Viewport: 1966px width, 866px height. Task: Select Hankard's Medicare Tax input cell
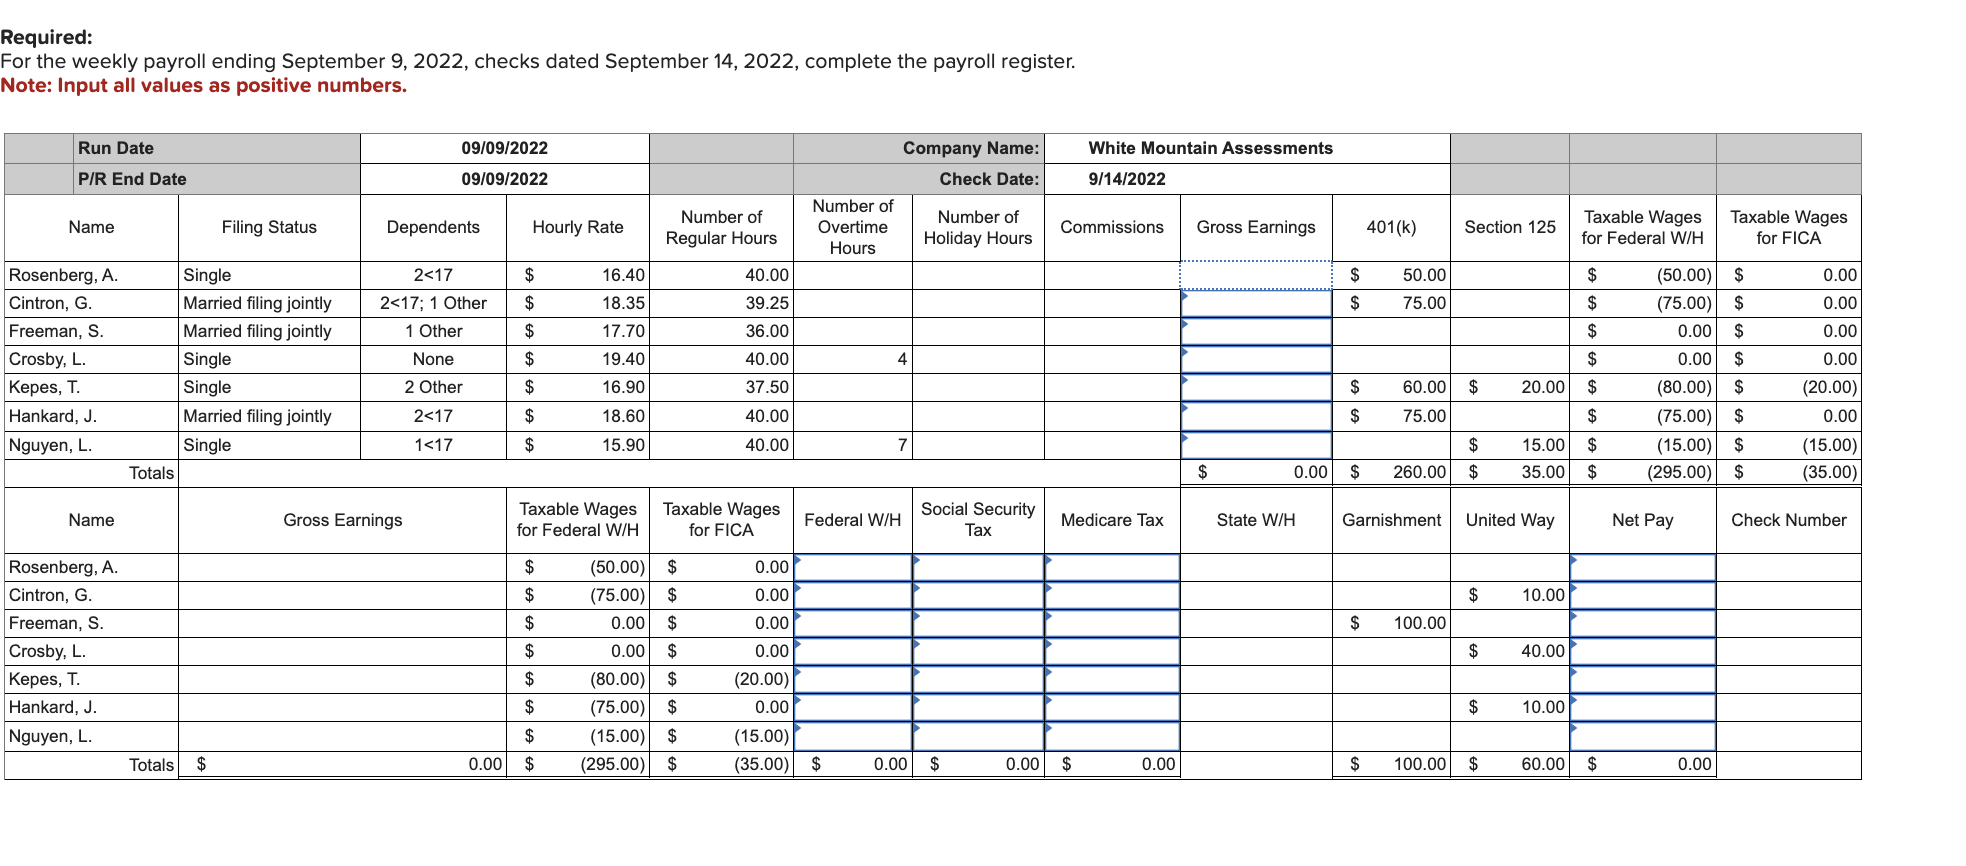(x=1112, y=707)
